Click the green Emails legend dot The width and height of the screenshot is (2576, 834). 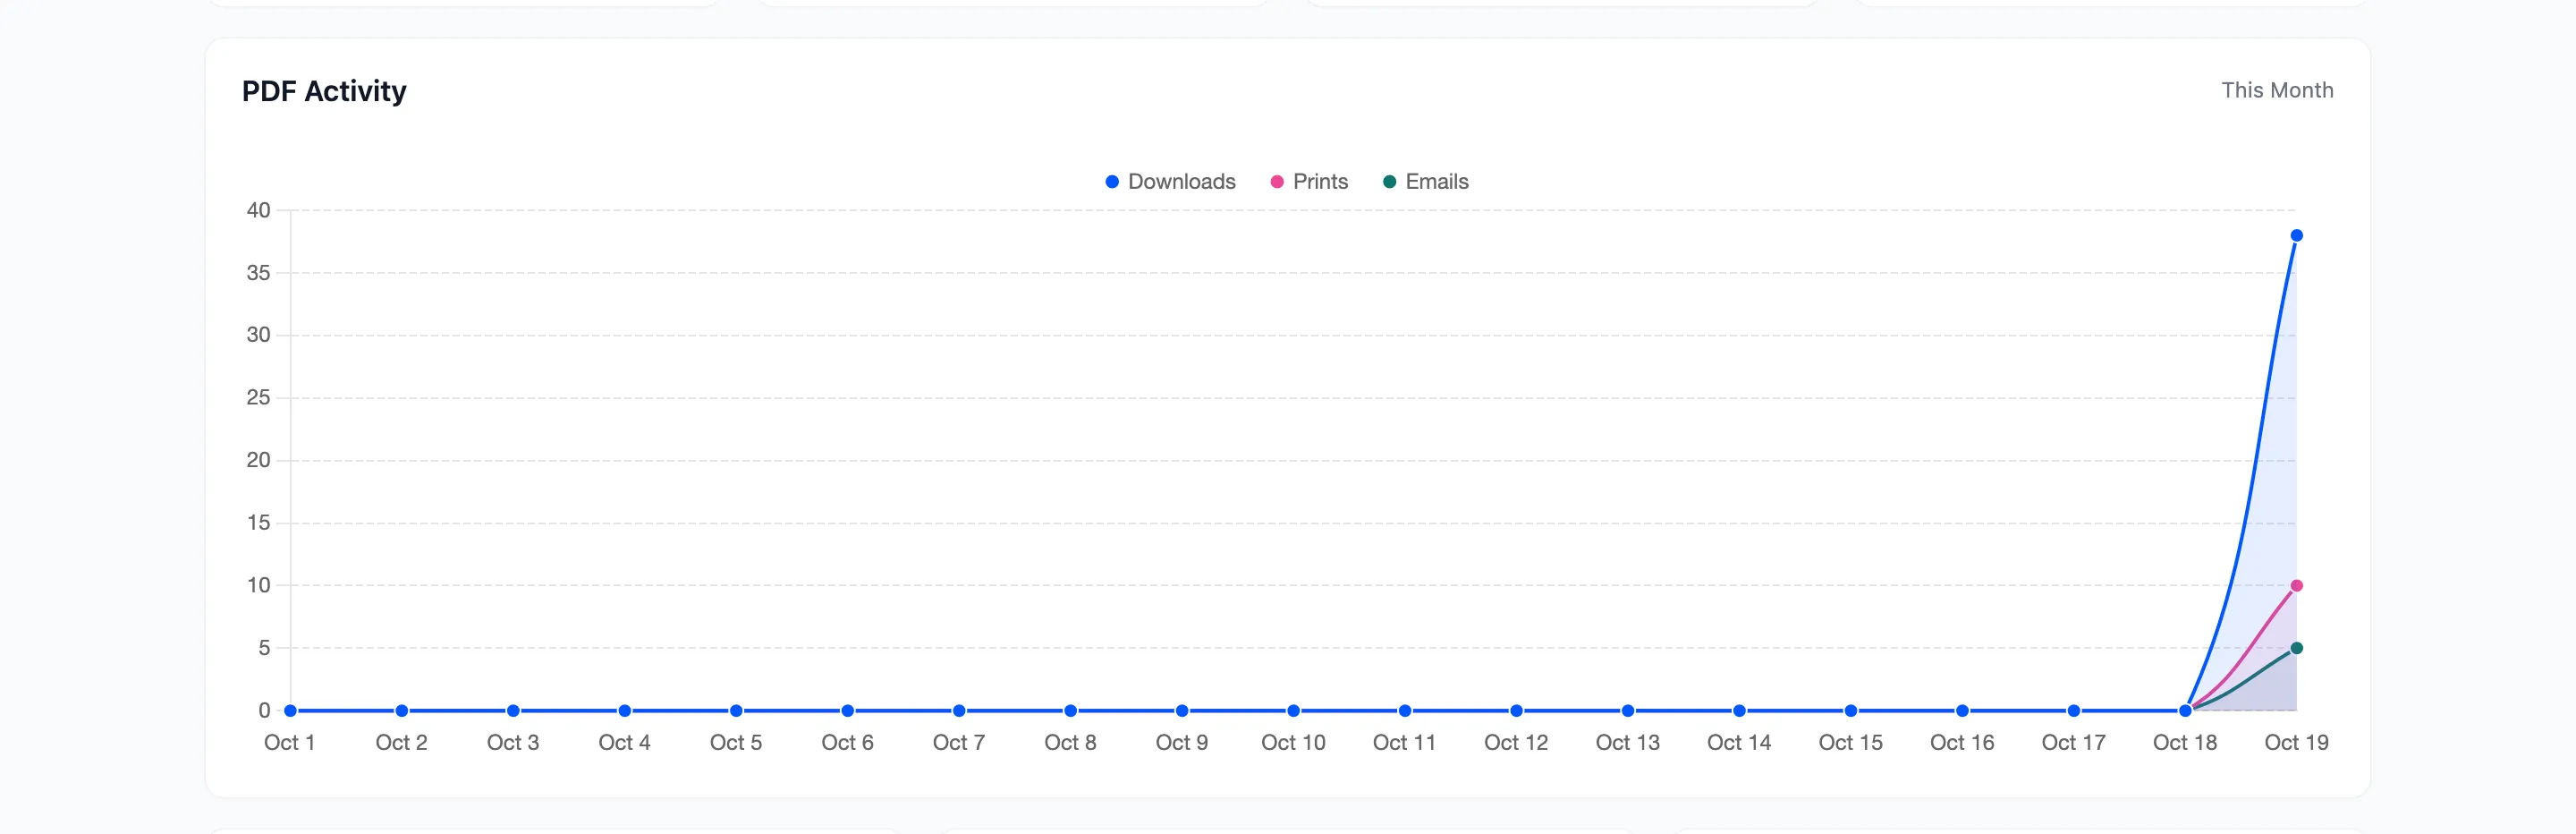pyautogui.click(x=1389, y=182)
